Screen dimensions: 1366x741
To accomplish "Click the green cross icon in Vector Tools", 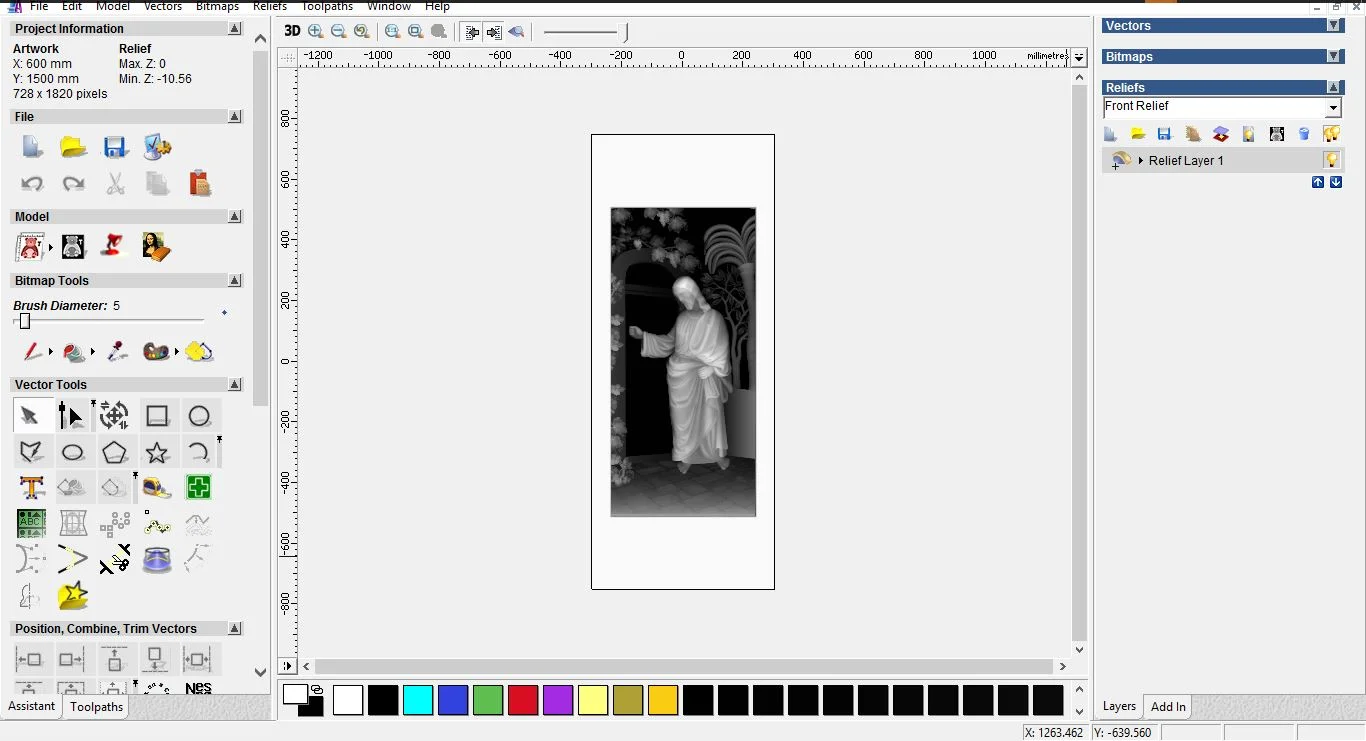I will pos(198,488).
